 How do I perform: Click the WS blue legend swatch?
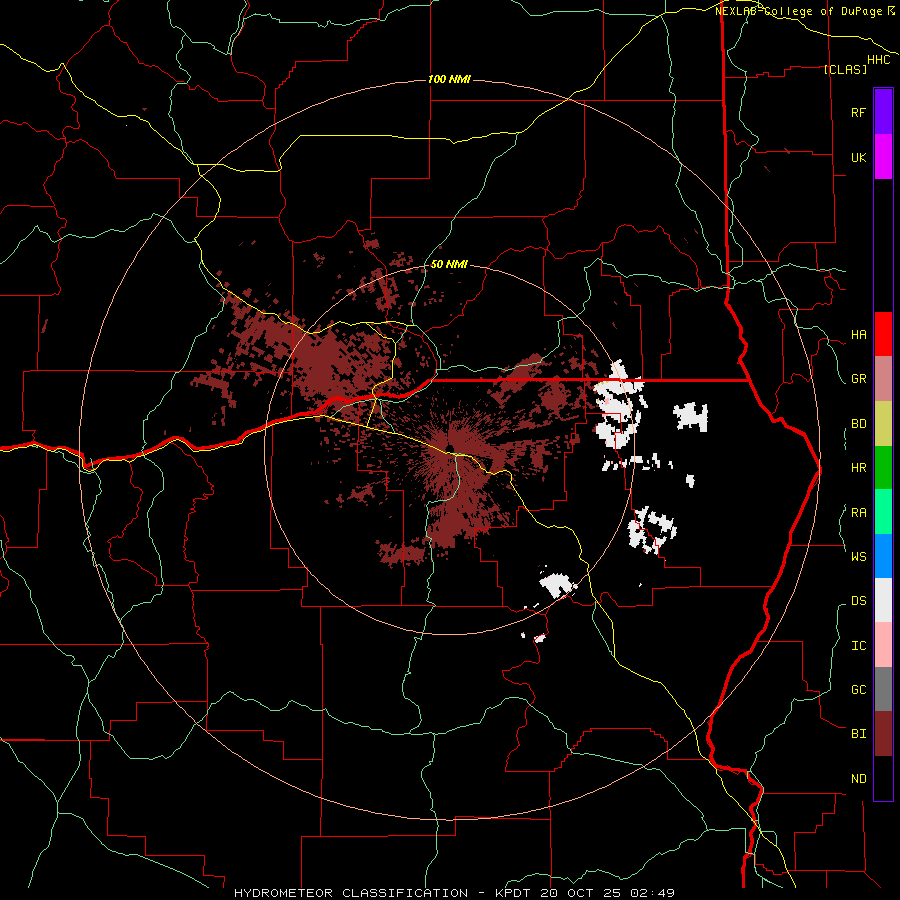coord(883,556)
